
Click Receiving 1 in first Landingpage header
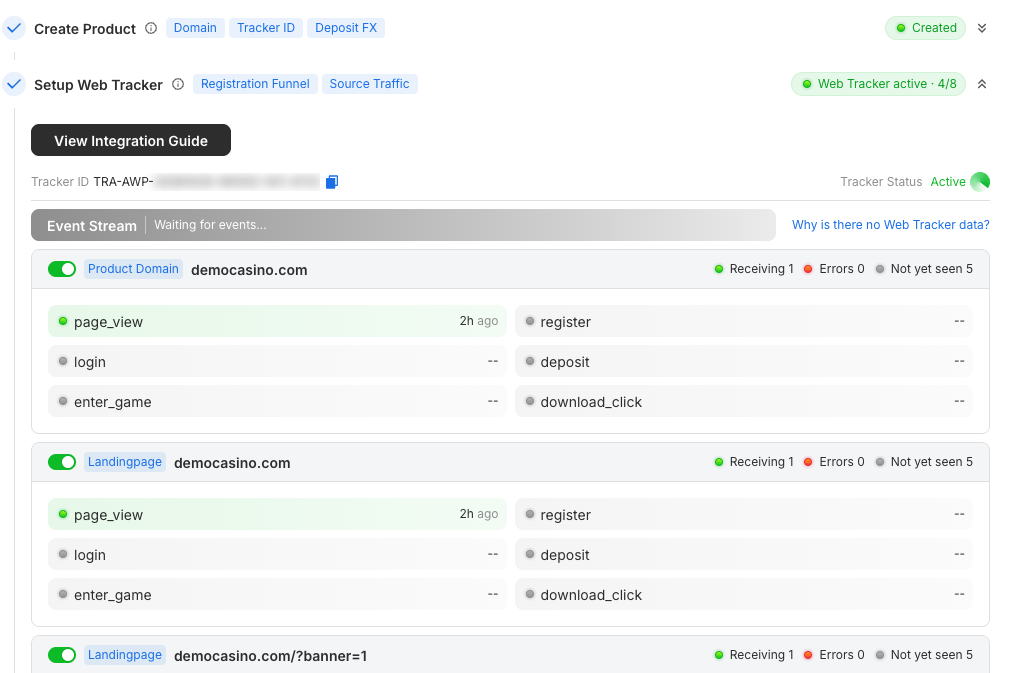[754, 462]
